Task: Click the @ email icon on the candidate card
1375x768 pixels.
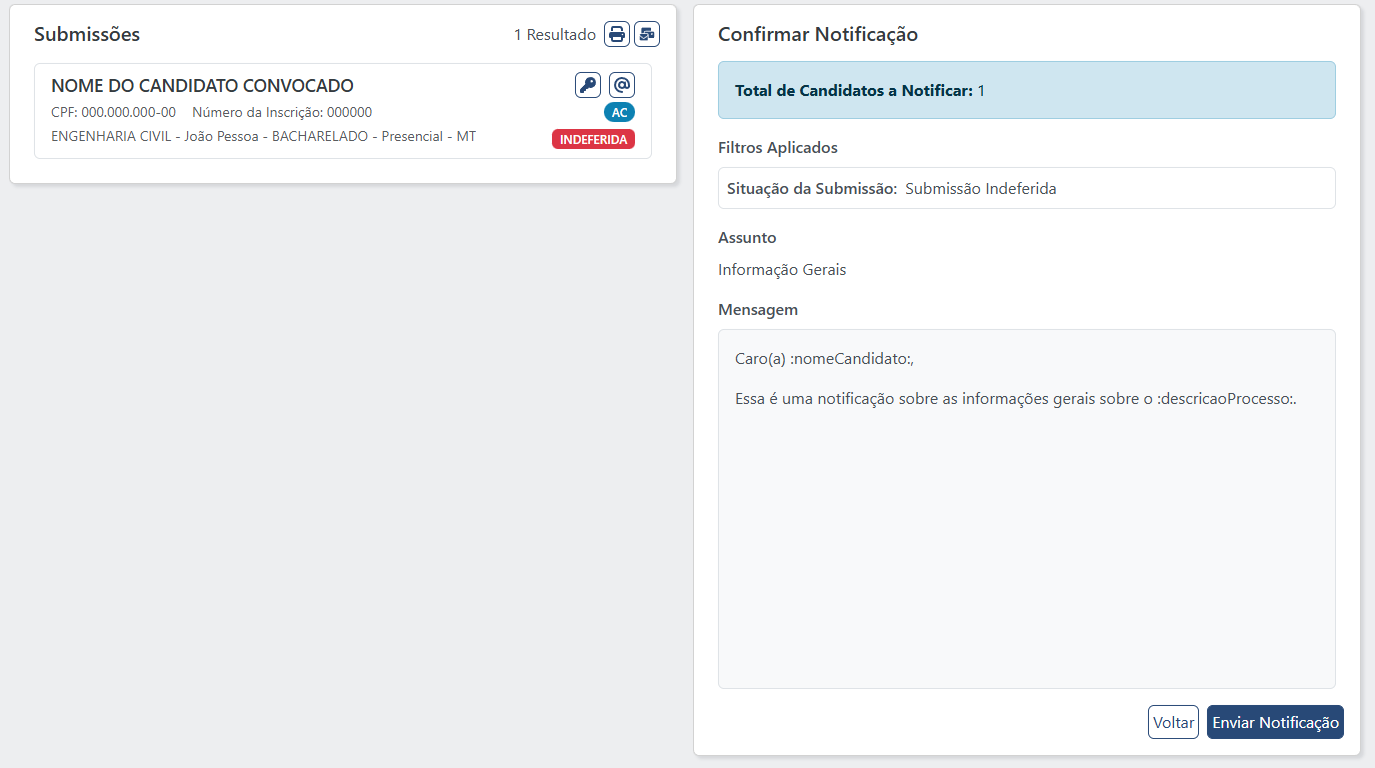Action: [x=621, y=84]
